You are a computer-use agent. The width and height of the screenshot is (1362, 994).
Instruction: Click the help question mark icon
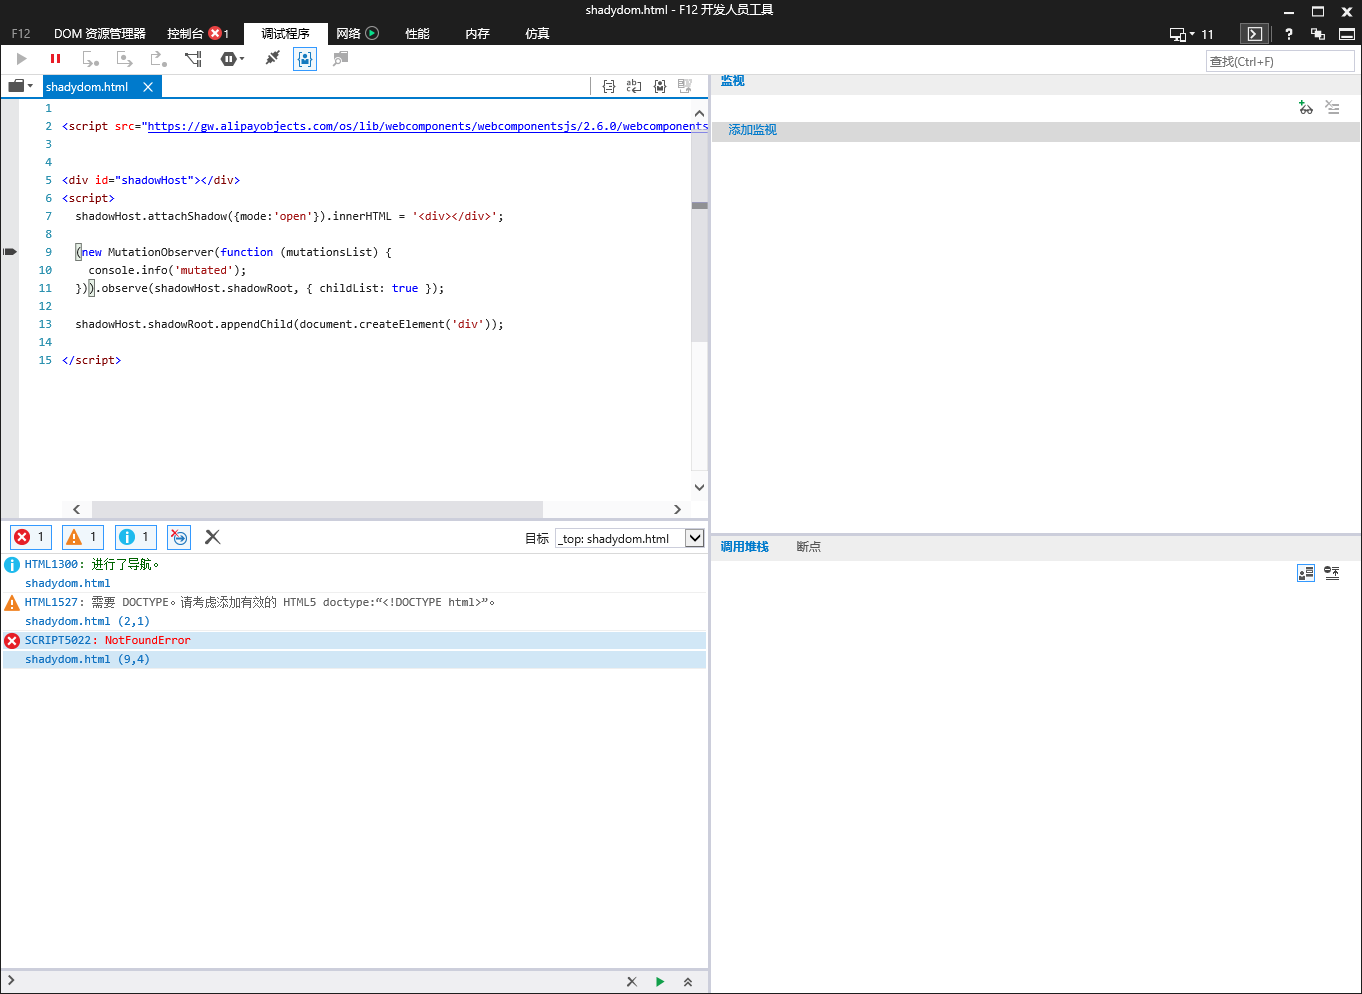tap(1289, 34)
